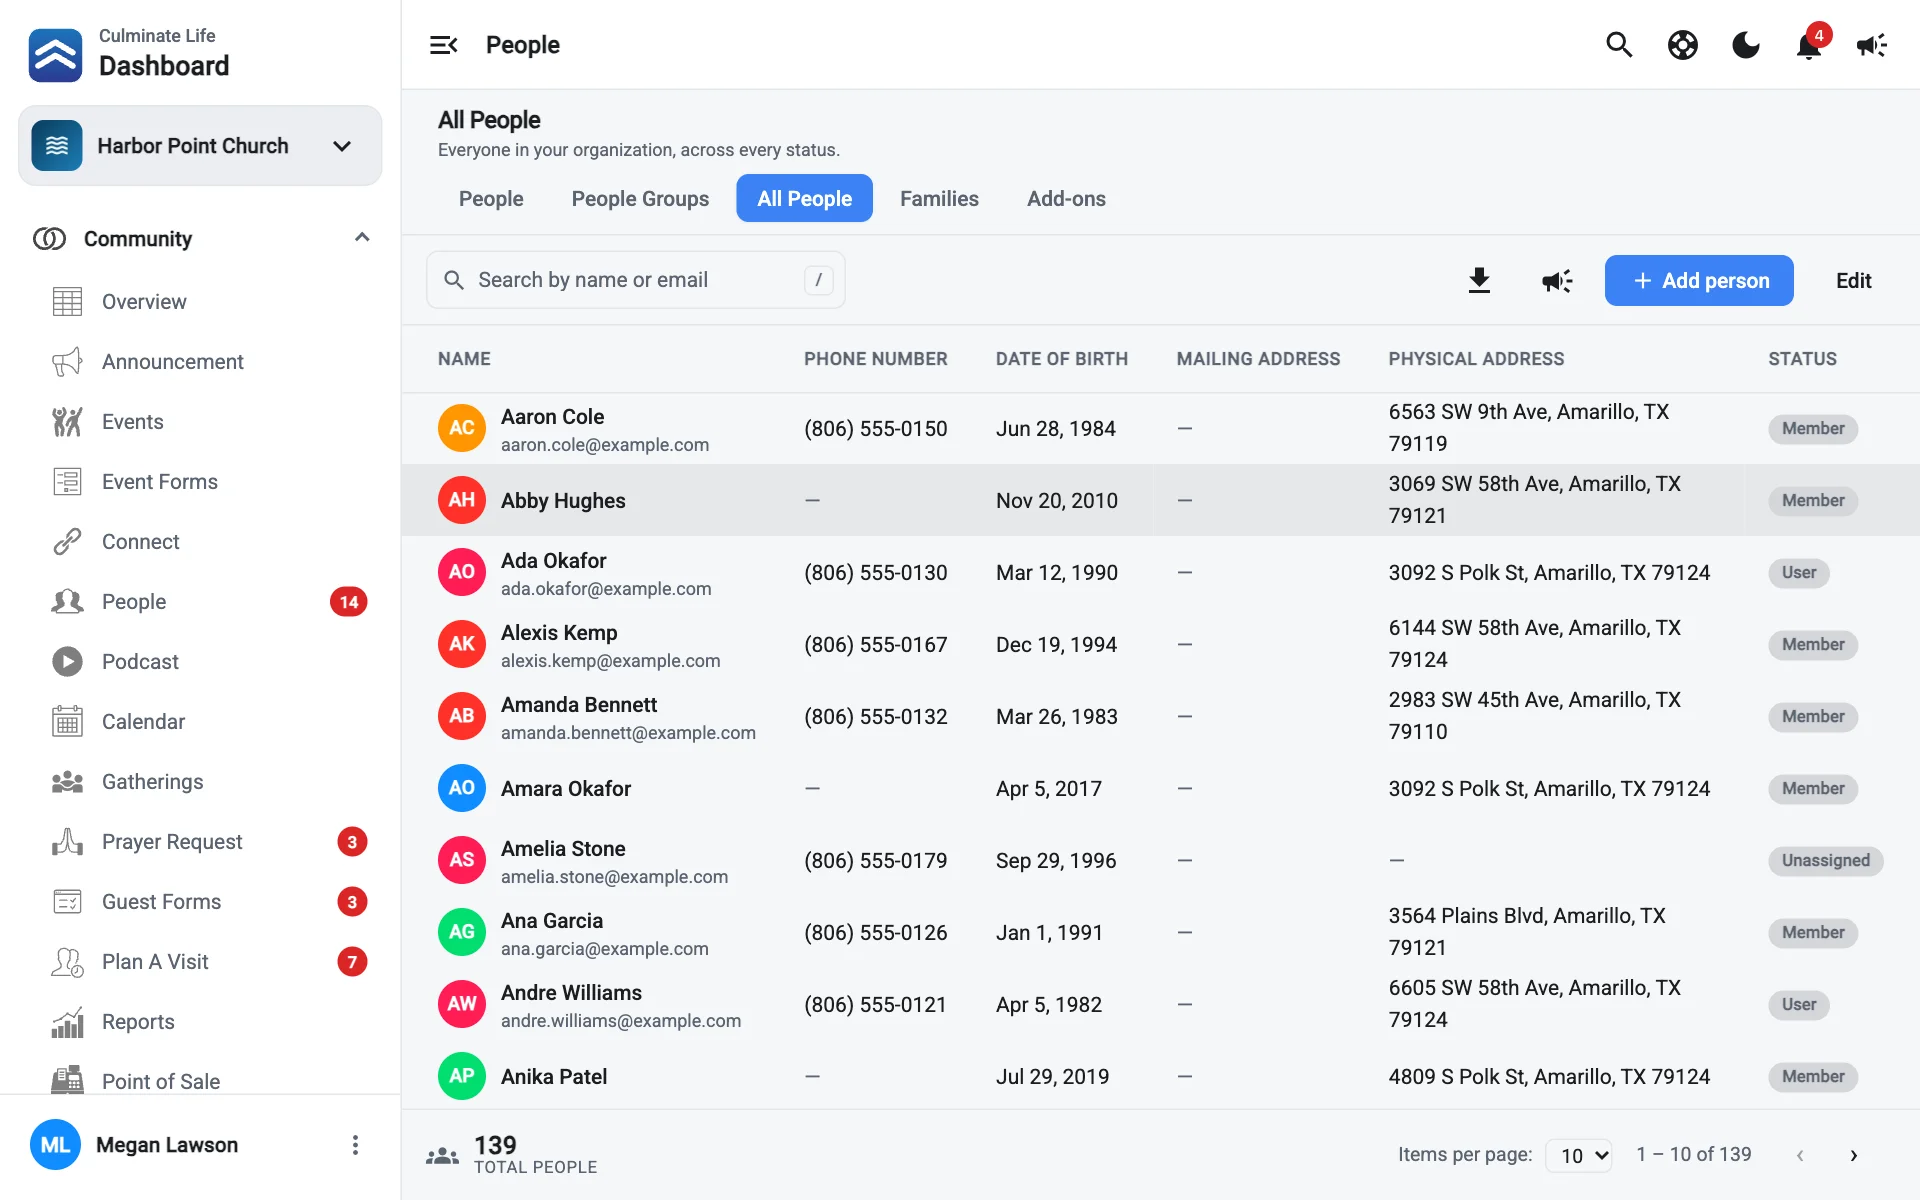Click Amelia Stone's Unassigned status badge

pos(1825,861)
